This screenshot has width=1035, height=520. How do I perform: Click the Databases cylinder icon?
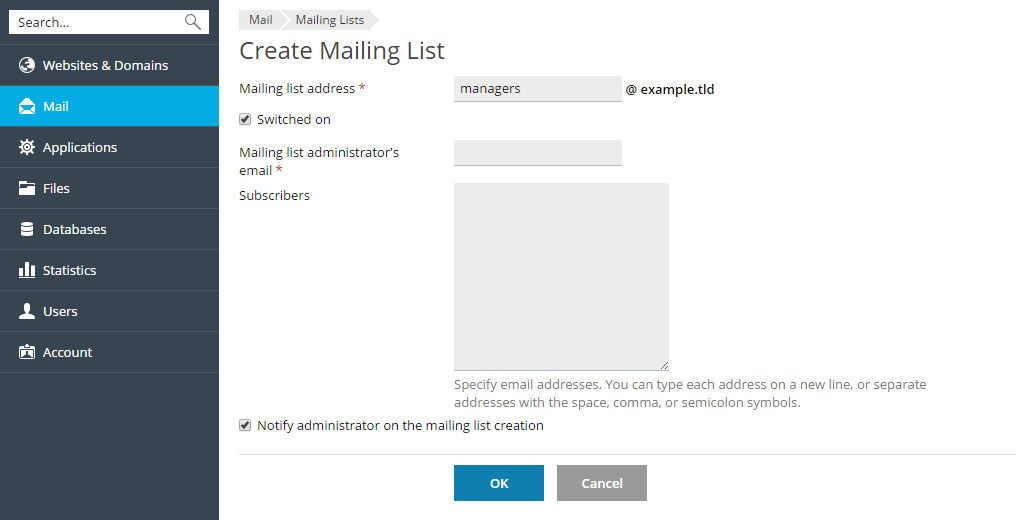[27, 229]
